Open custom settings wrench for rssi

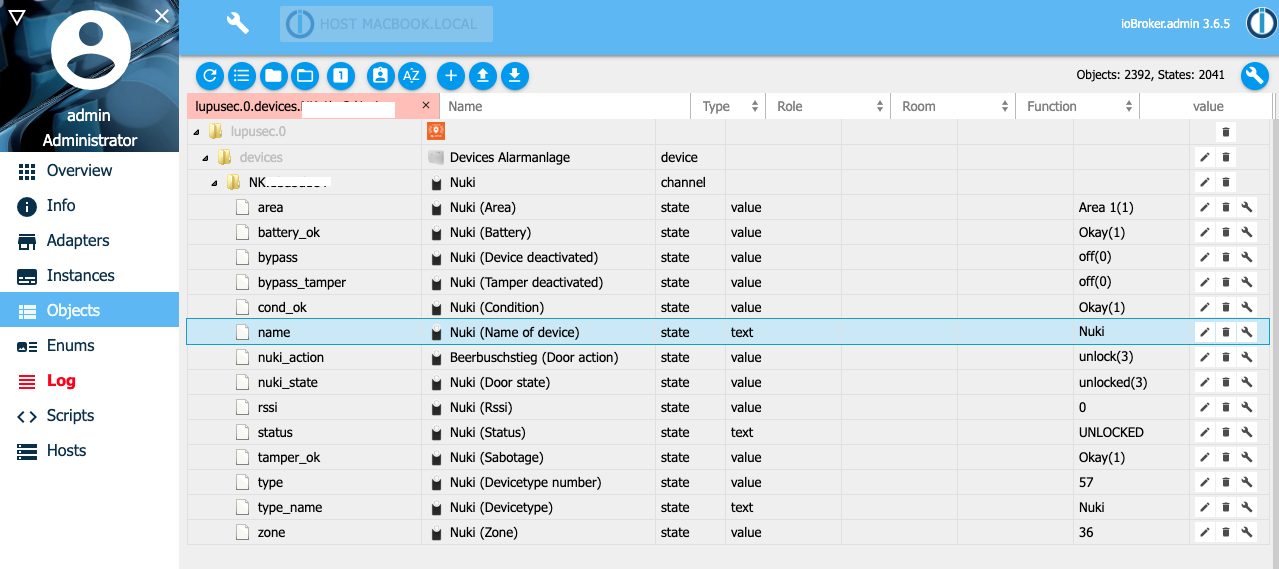1247,407
